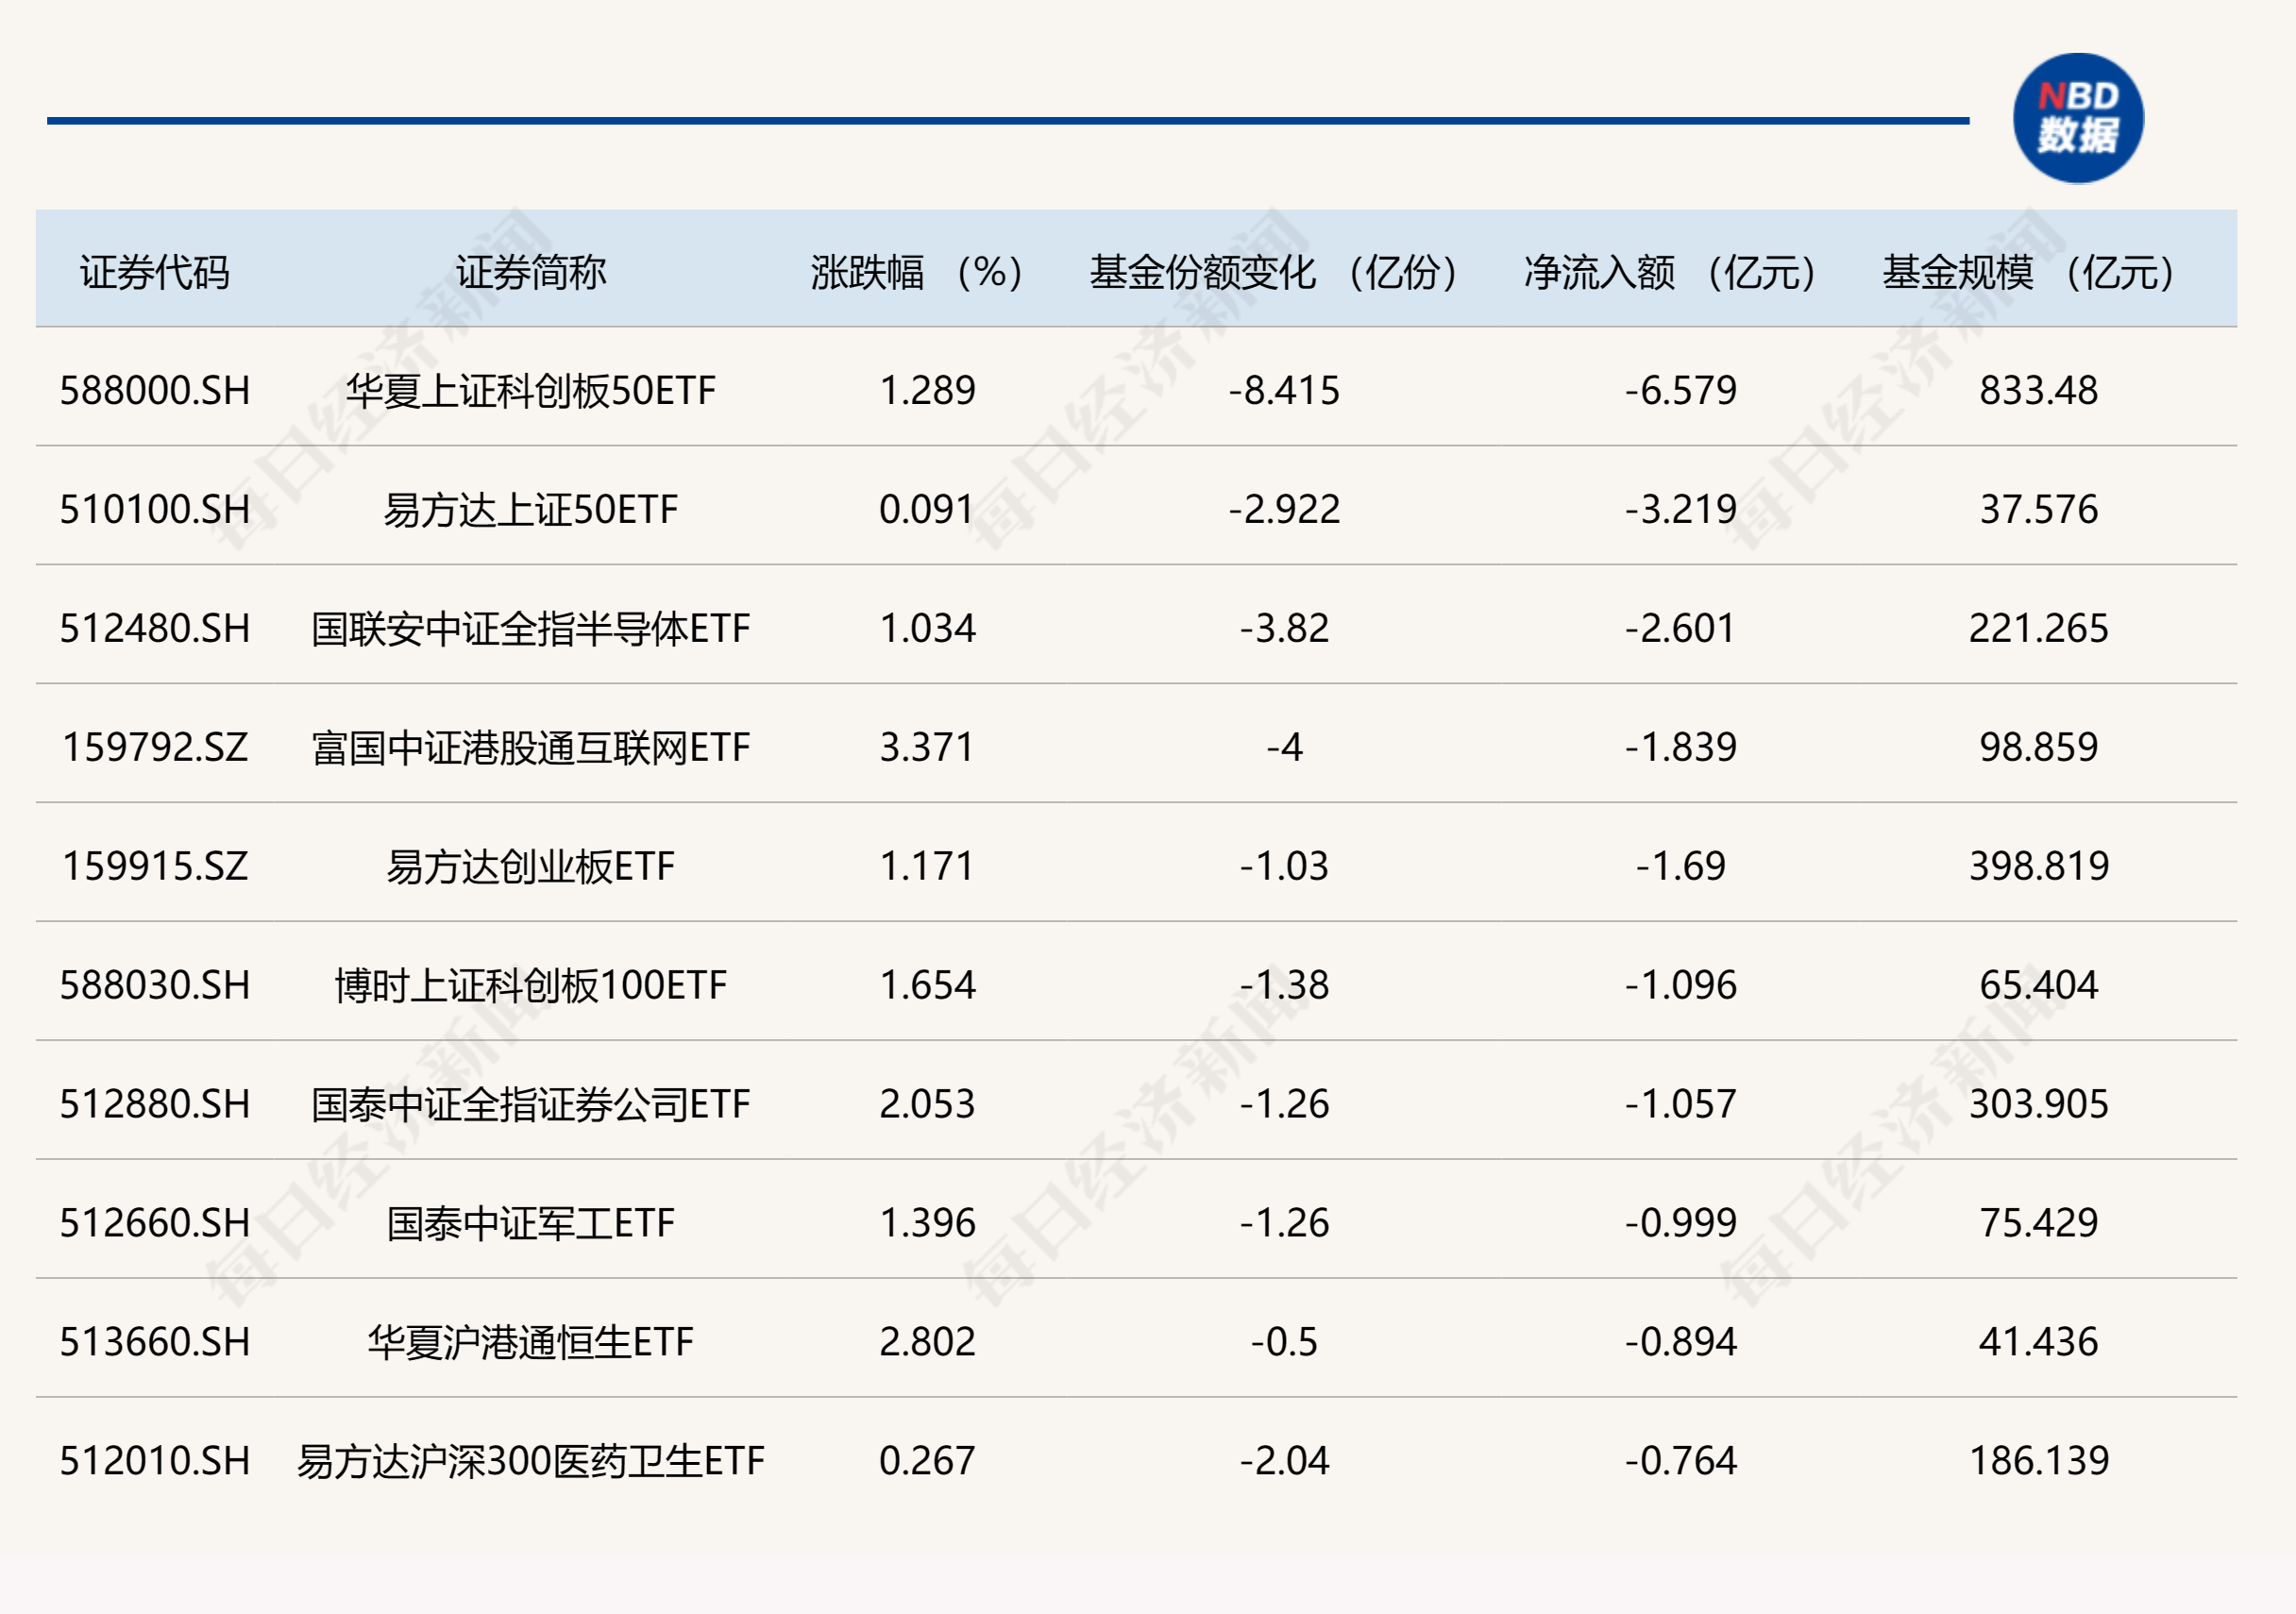Click net inflow value -0.999
This screenshot has width=2296, height=1614.
[x=1680, y=1223]
